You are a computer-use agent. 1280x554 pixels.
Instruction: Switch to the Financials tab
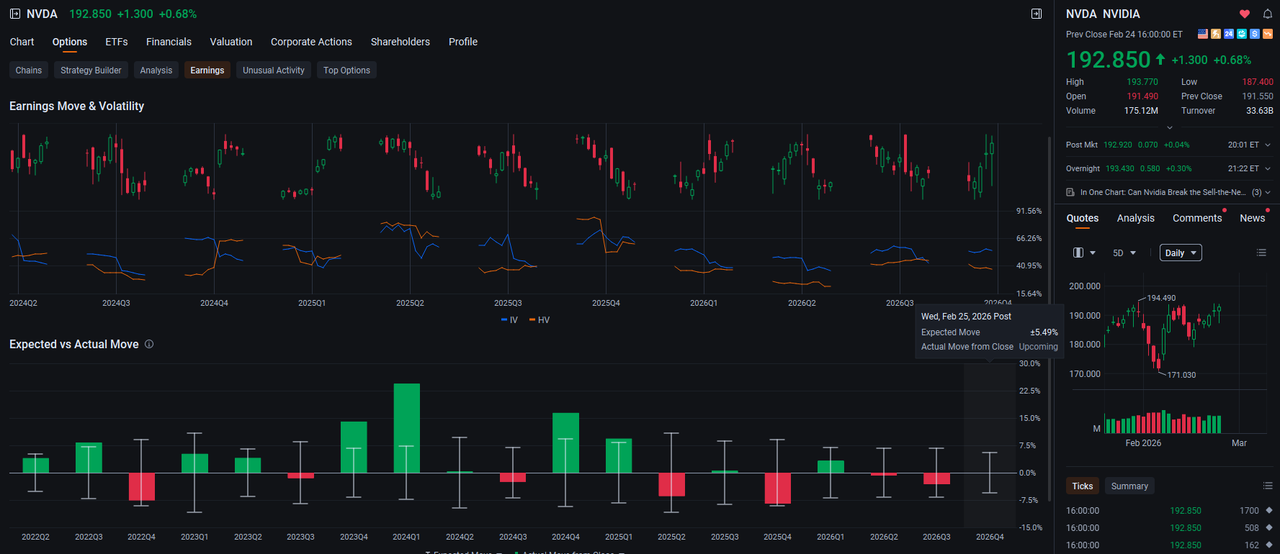(x=168, y=42)
